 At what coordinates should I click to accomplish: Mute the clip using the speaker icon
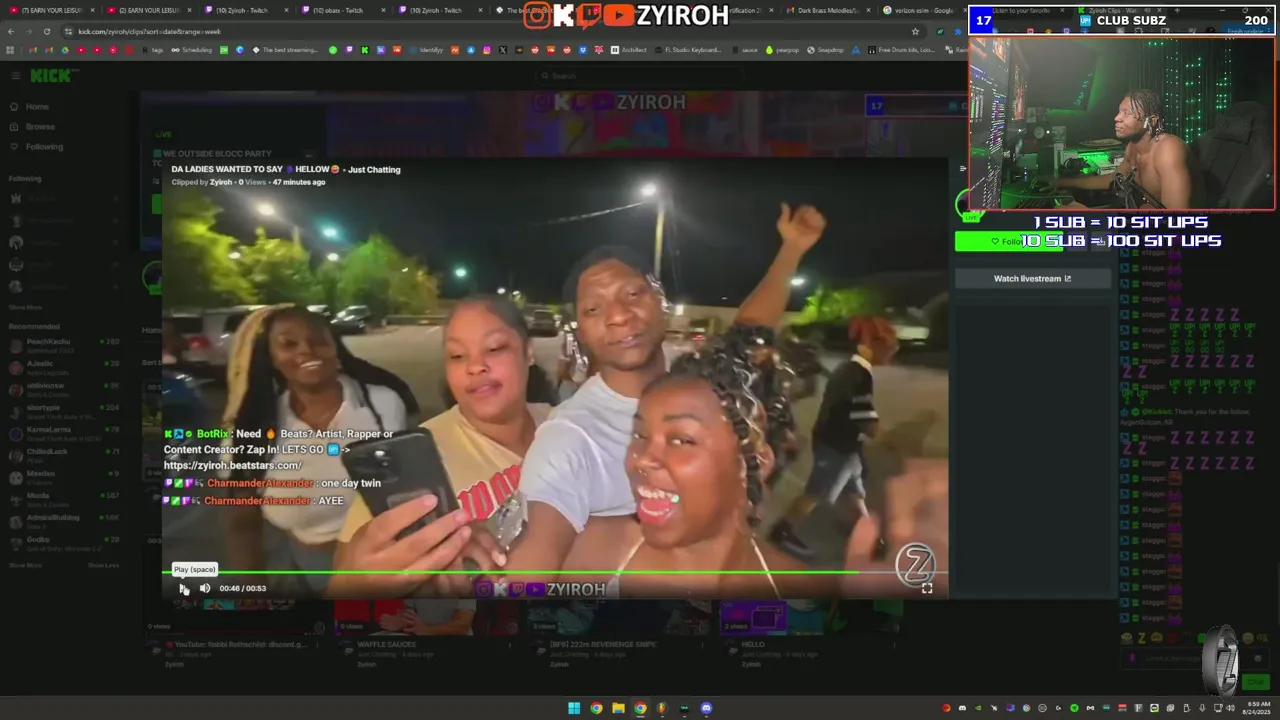205,588
